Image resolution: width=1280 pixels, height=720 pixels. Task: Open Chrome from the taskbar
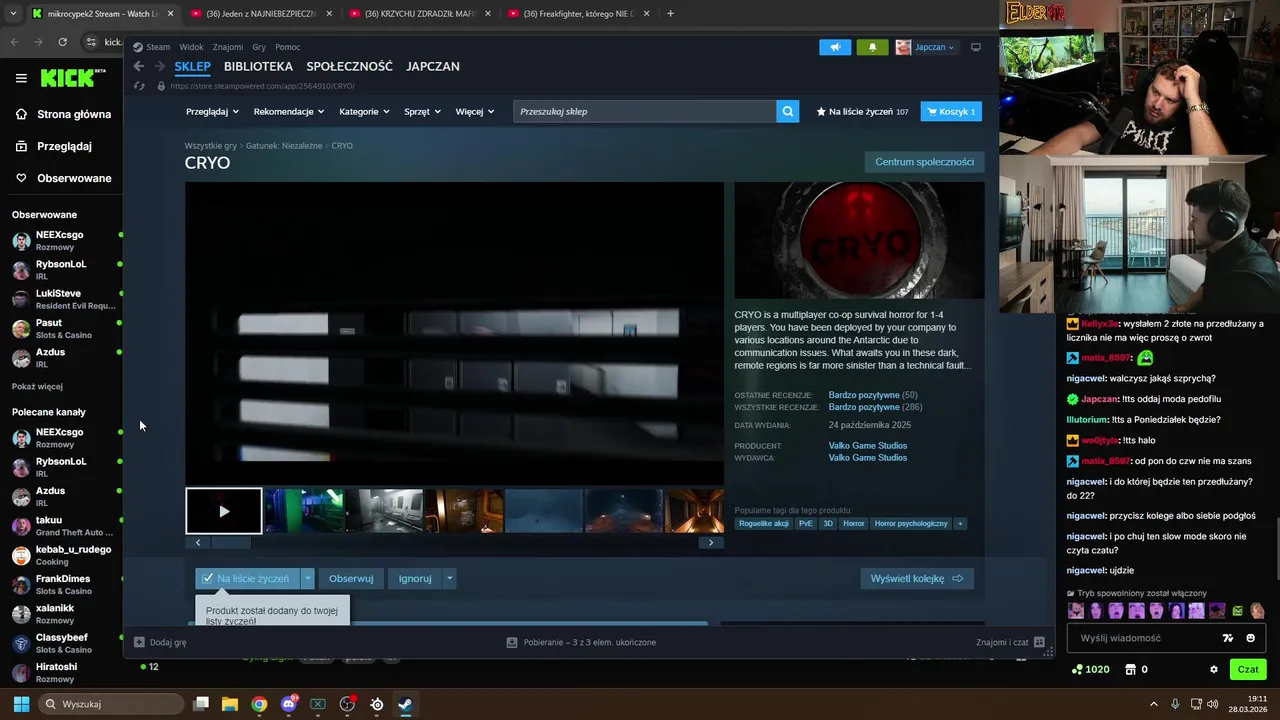[x=259, y=704]
